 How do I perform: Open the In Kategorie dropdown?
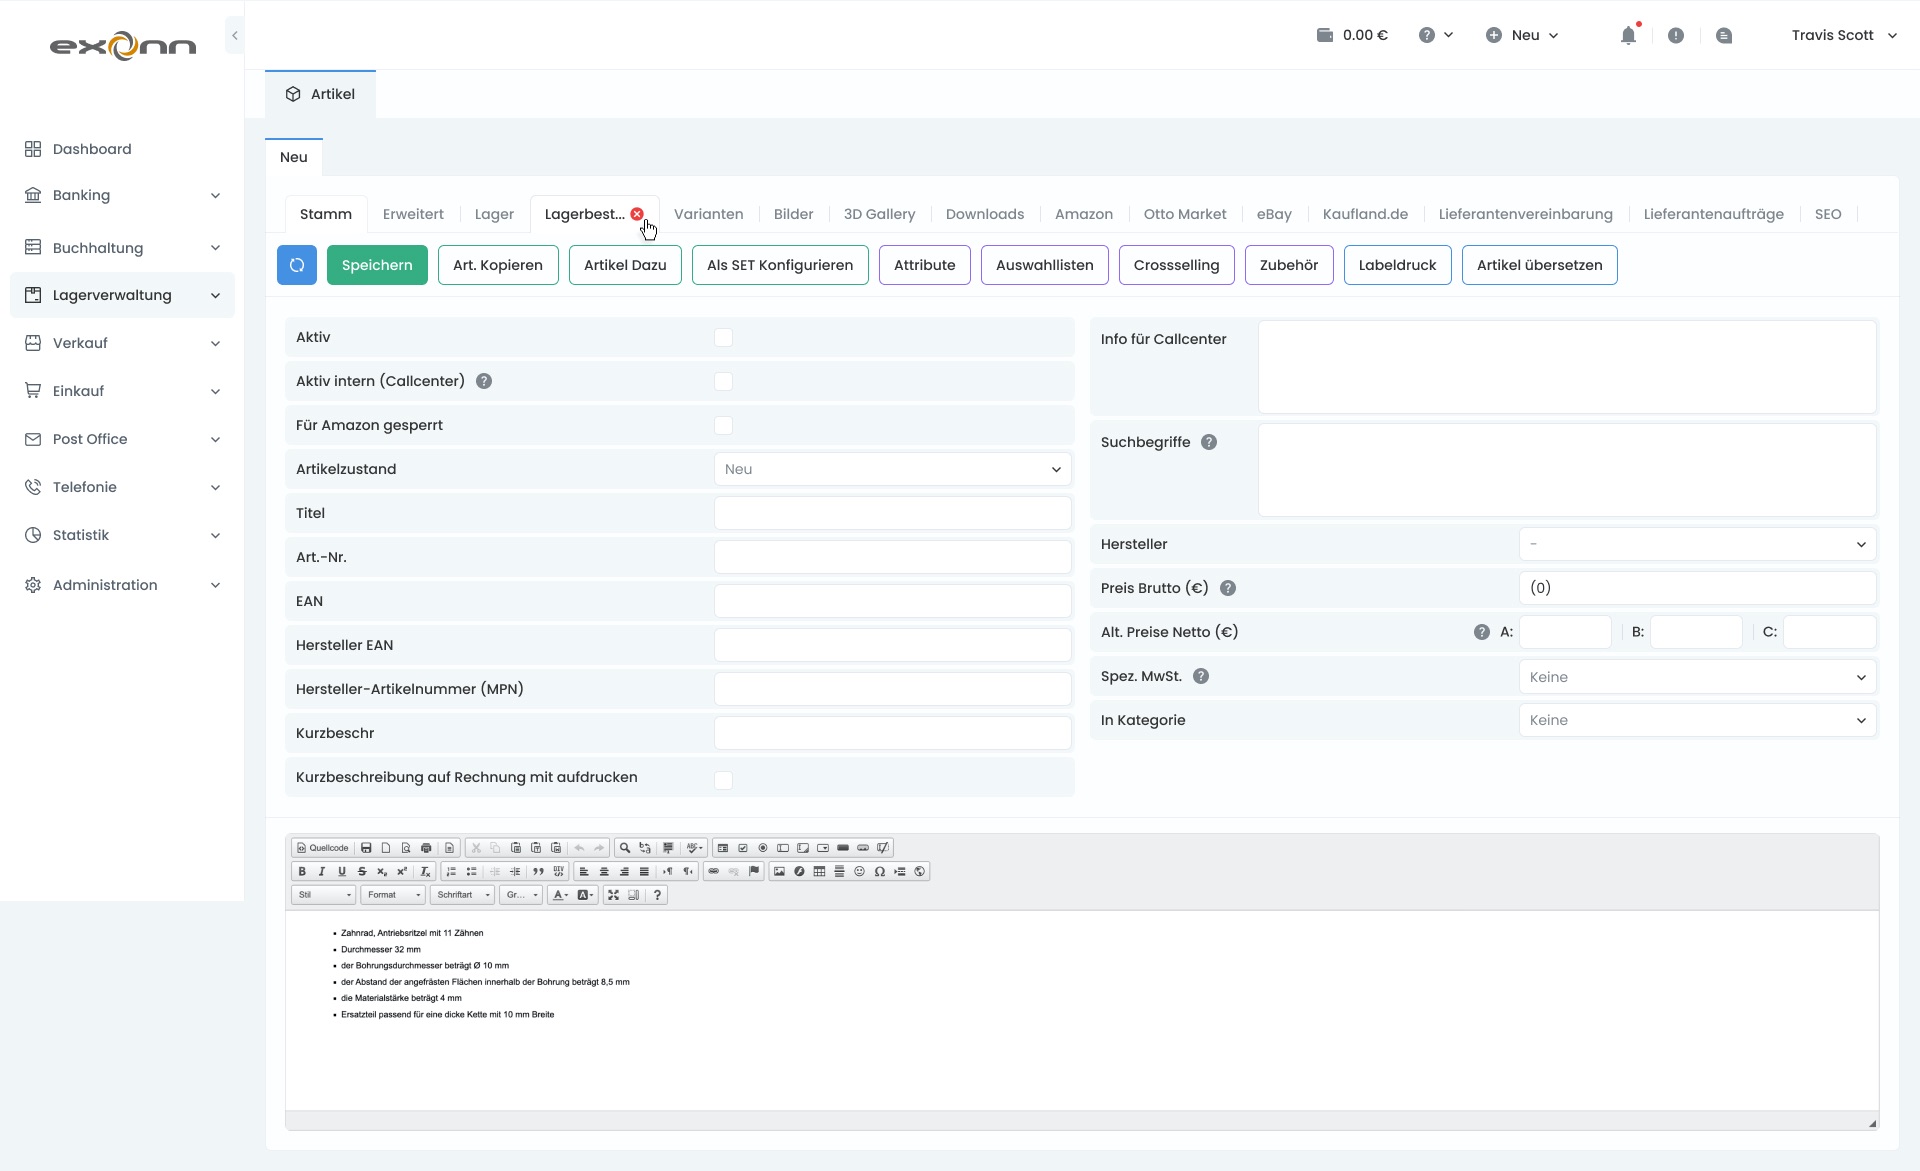click(1697, 720)
